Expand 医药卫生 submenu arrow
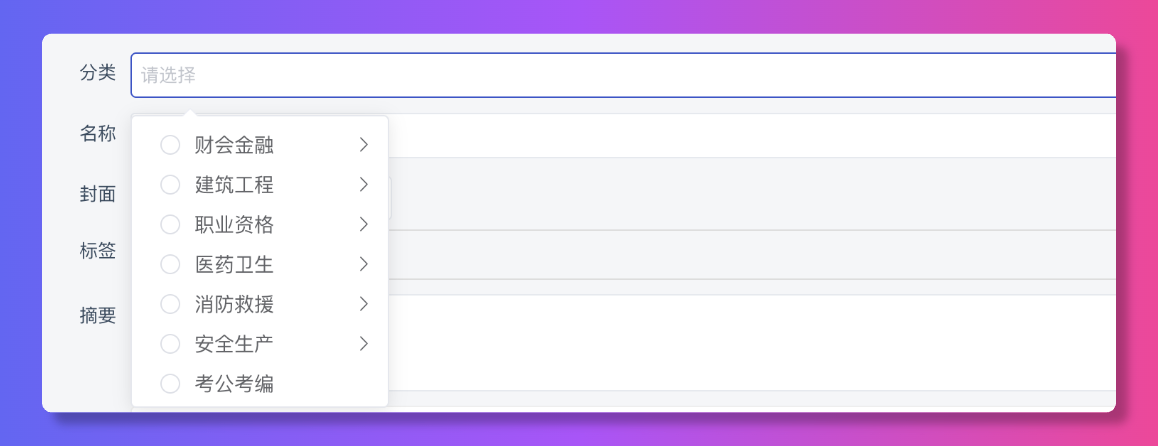Image resolution: width=1158 pixels, height=446 pixels. click(364, 265)
